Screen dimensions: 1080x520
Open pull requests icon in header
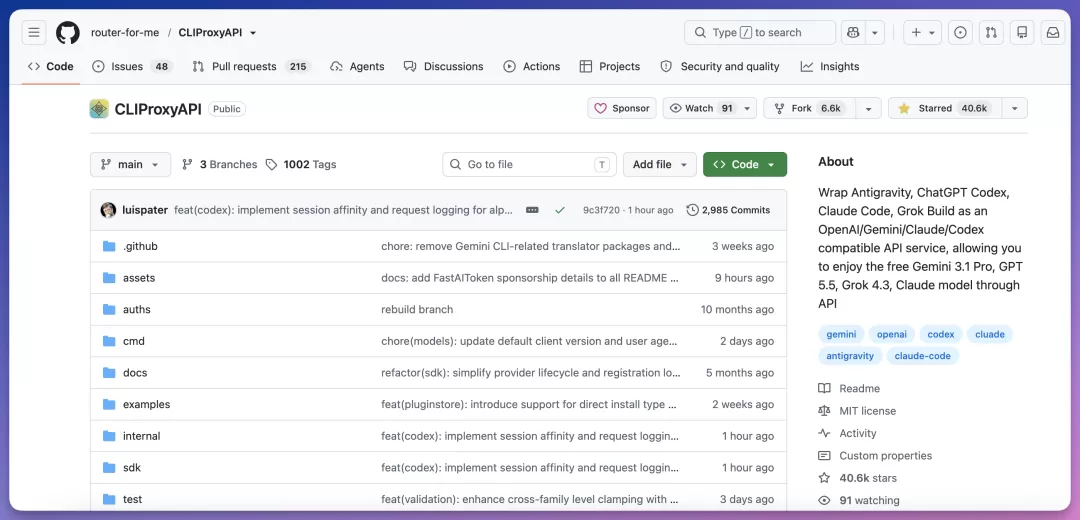[991, 32]
